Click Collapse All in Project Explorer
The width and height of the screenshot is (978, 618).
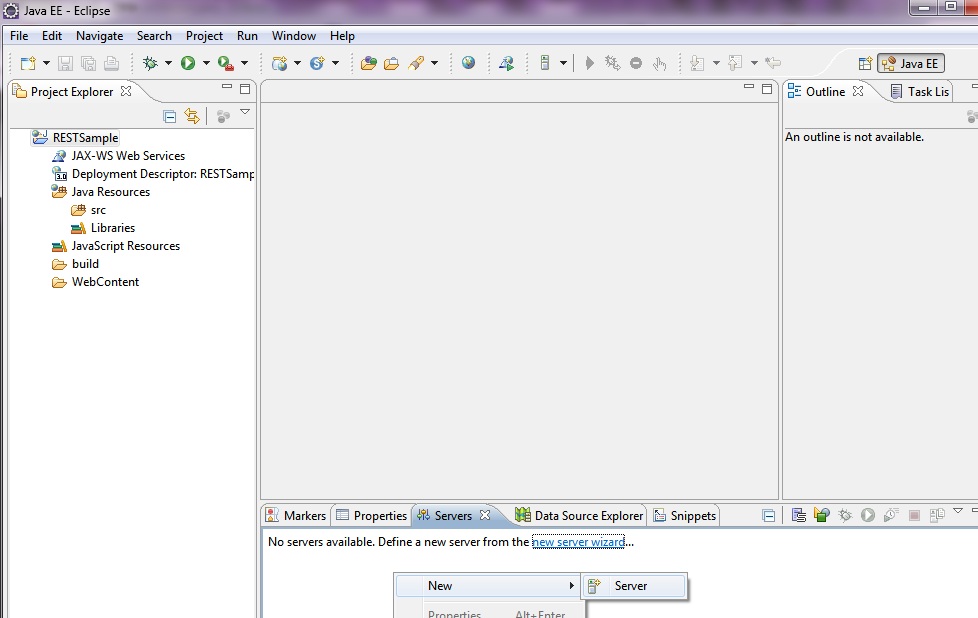(x=169, y=116)
